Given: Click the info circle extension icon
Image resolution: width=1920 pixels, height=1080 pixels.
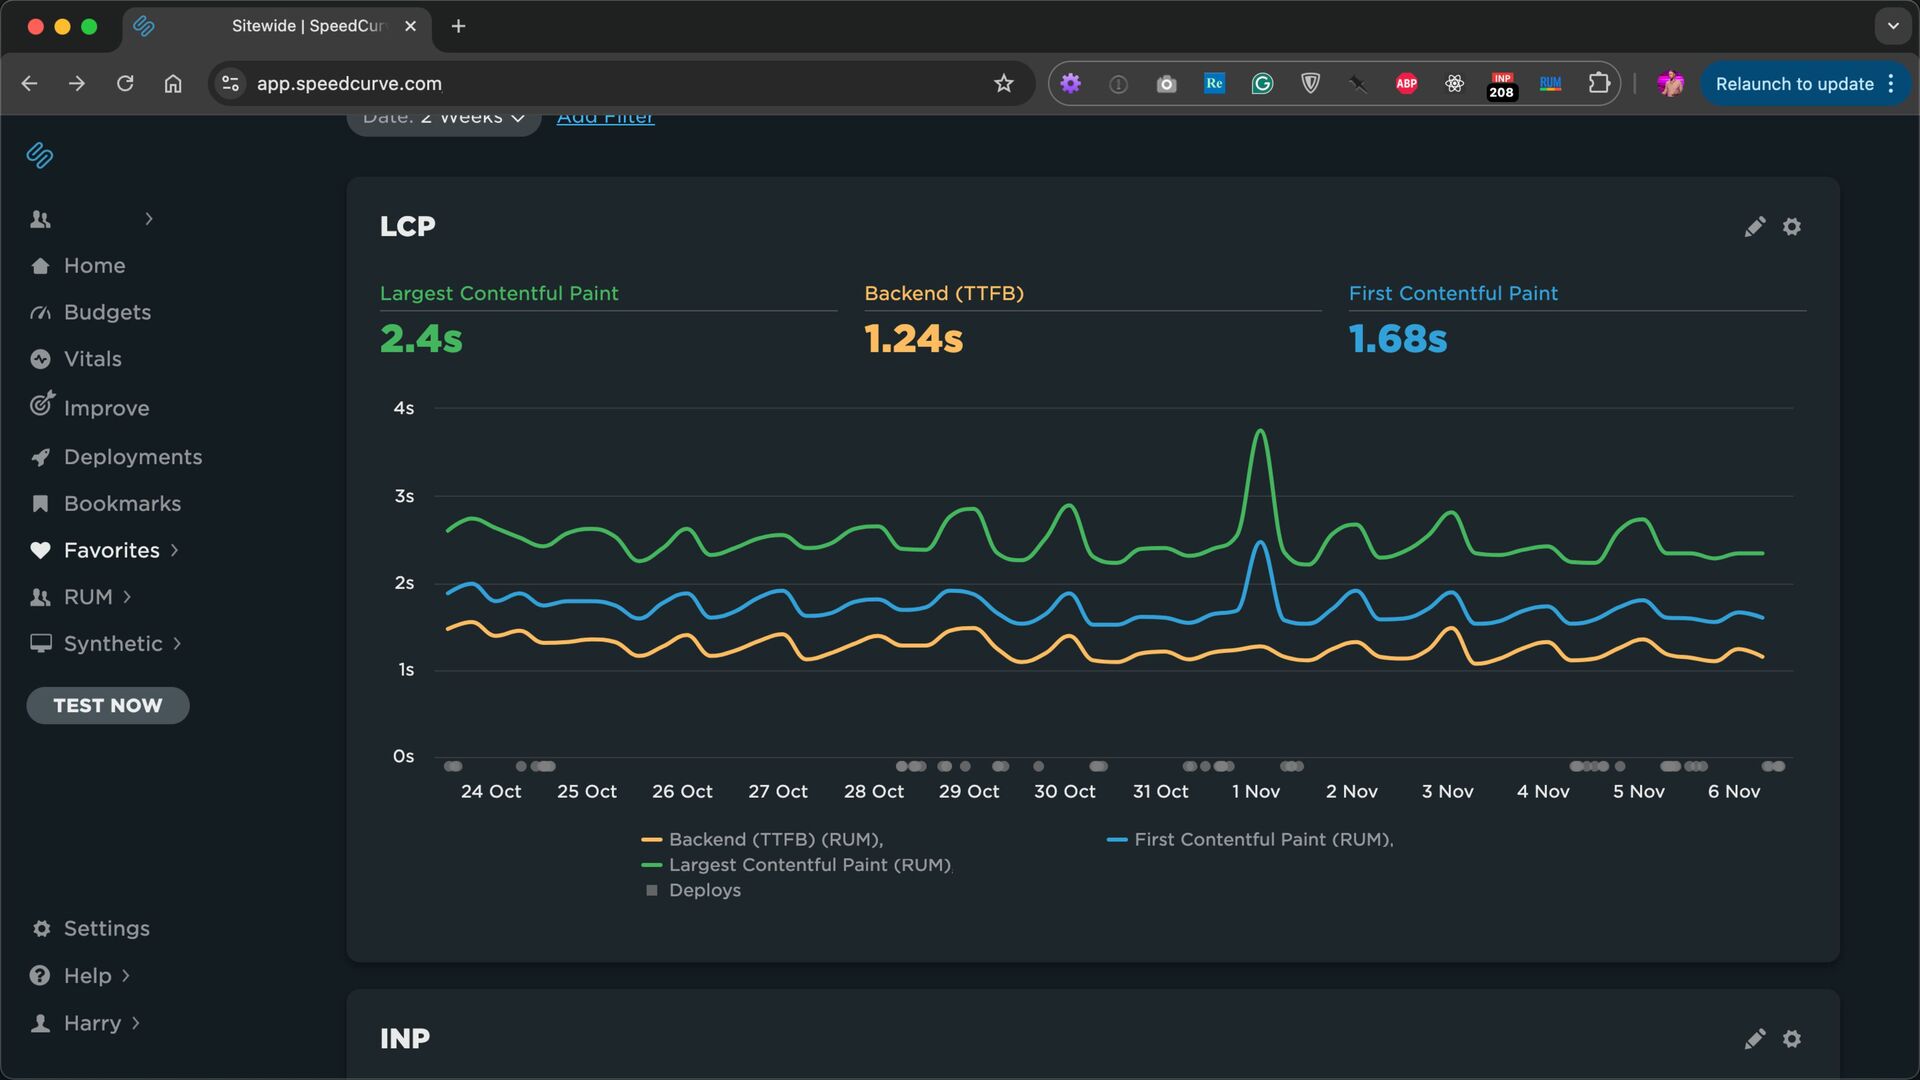Looking at the screenshot, I should pyautogui.click(x=1118, y=84).
